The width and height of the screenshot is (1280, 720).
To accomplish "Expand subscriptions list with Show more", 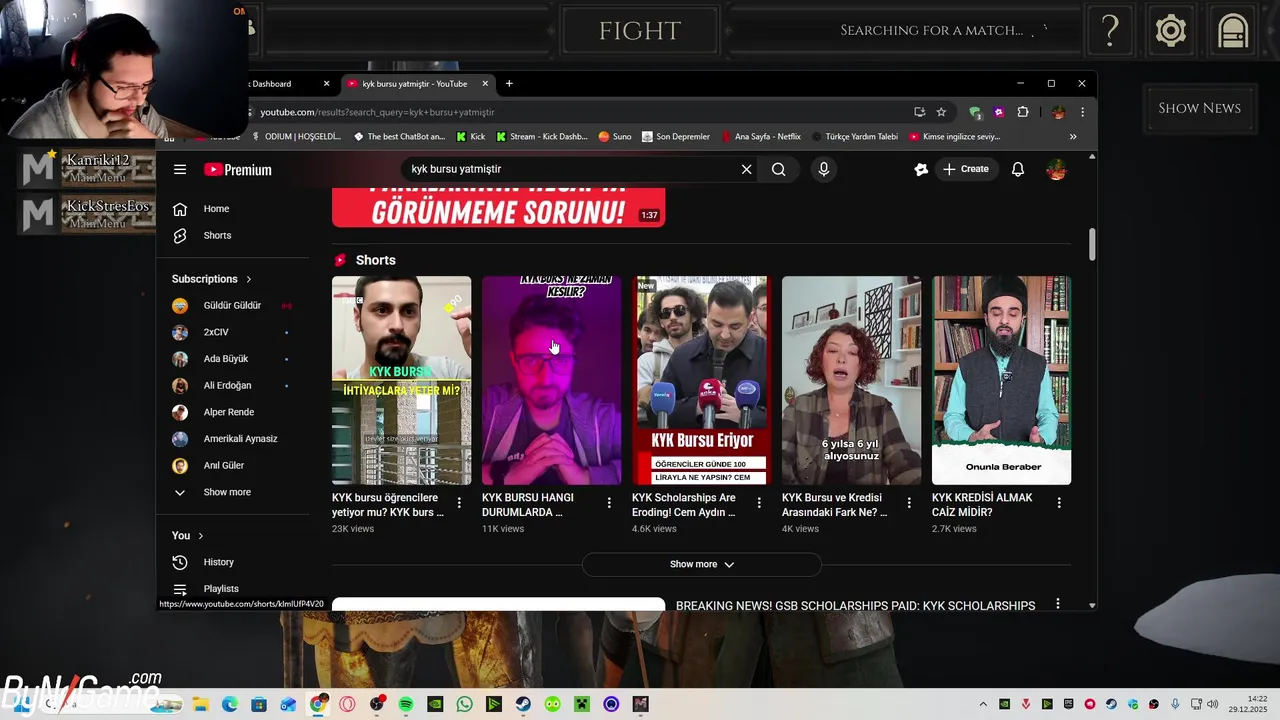I will tap(227, 492).
